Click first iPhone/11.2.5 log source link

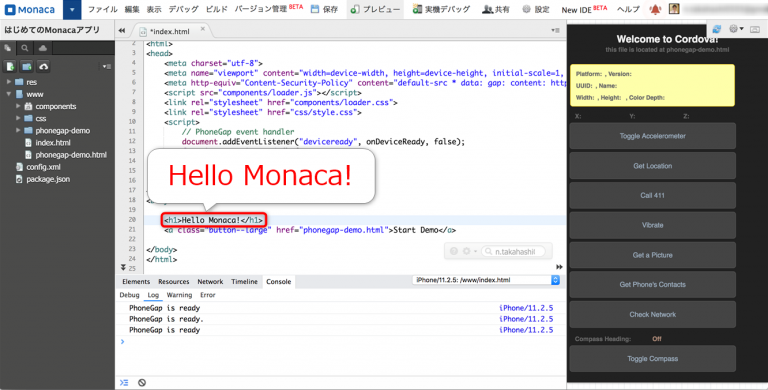coord(526,308)
